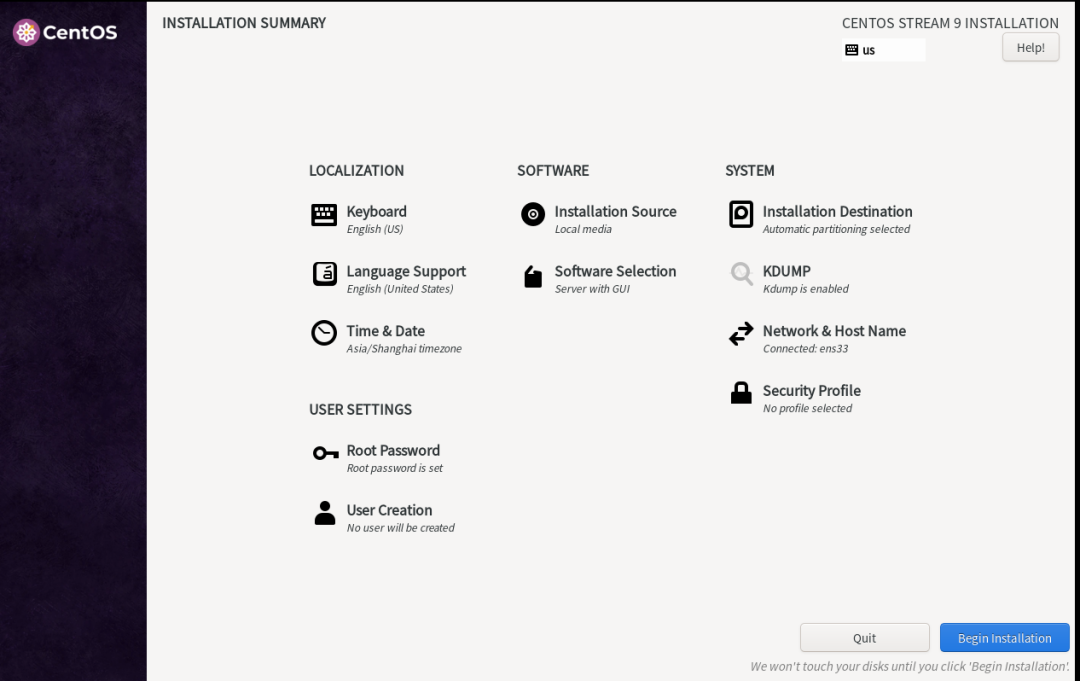Screen dimensions: 1080x681
Task: Click the Root Password label
Action: (x=393, y=451)
